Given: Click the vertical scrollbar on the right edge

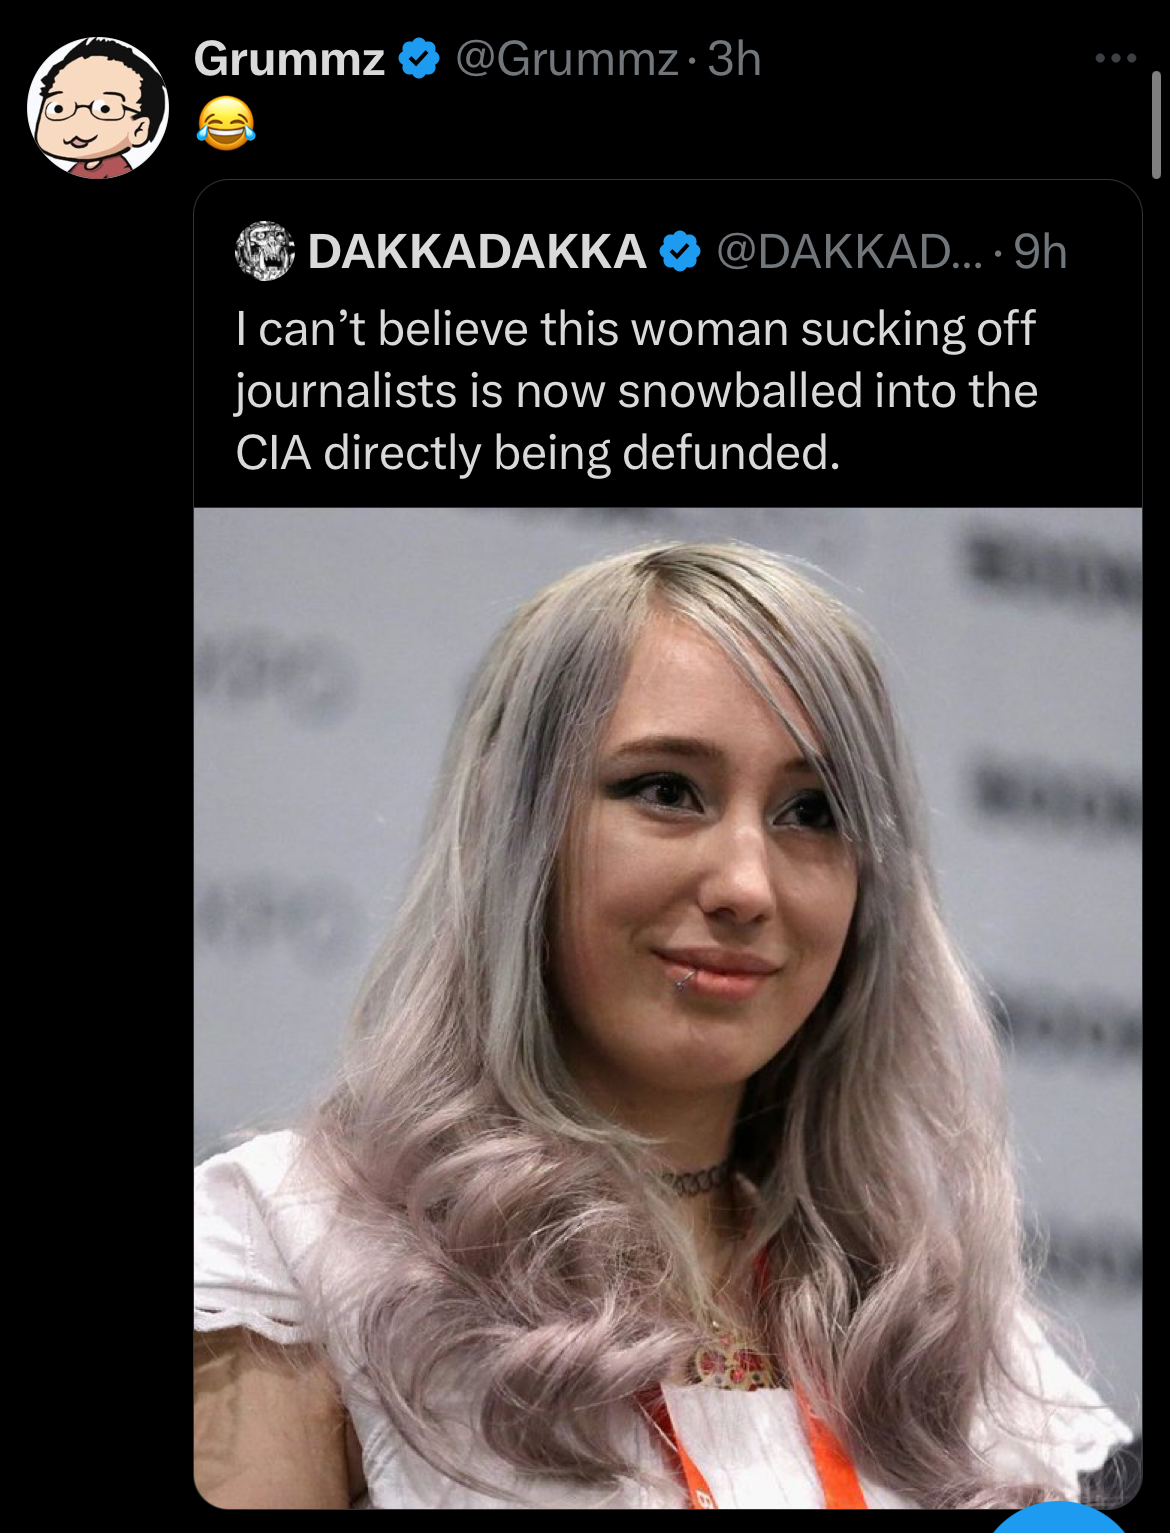Looking at the screenshot, I should [x=1156, y=124].
